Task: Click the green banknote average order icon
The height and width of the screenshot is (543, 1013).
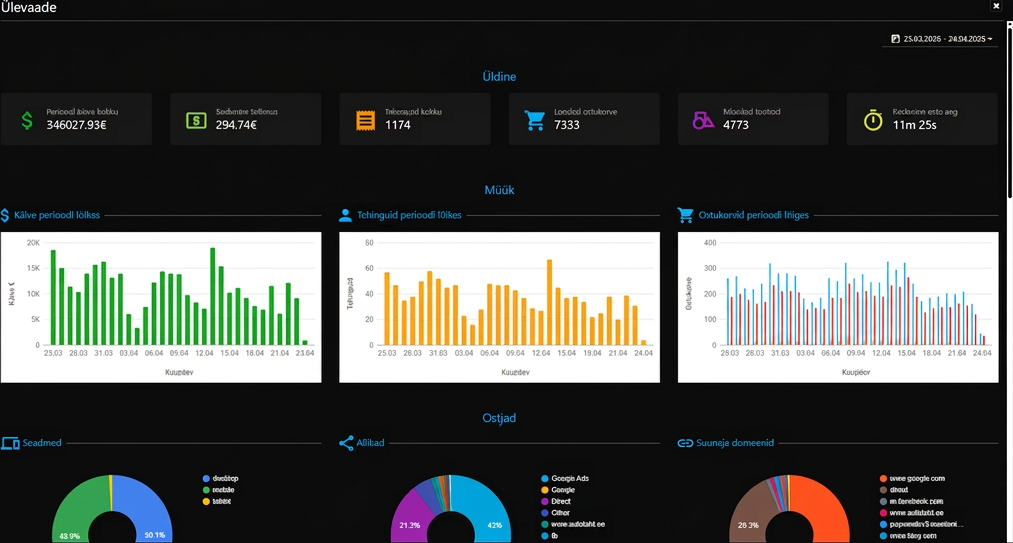Action: [196, 120]
